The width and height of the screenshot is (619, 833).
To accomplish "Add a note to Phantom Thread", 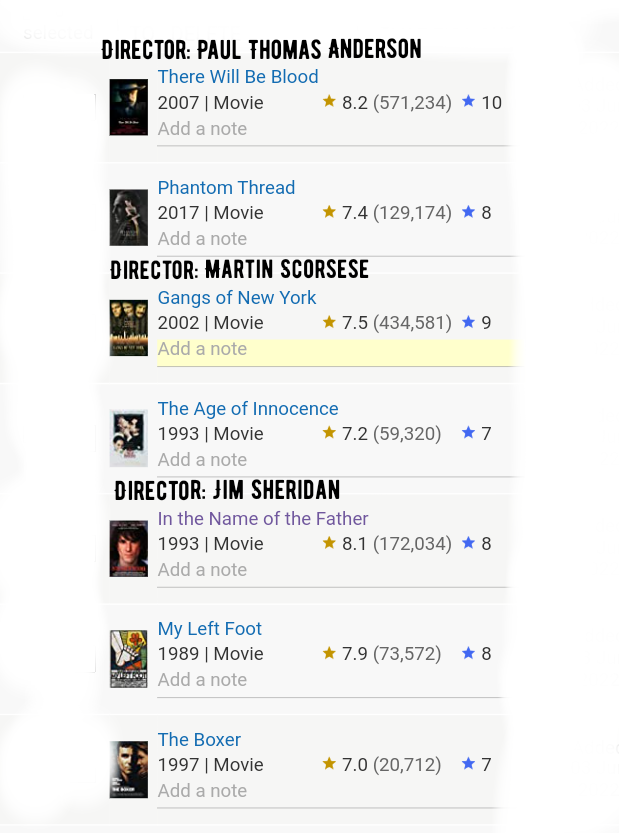I will point(202,239).
